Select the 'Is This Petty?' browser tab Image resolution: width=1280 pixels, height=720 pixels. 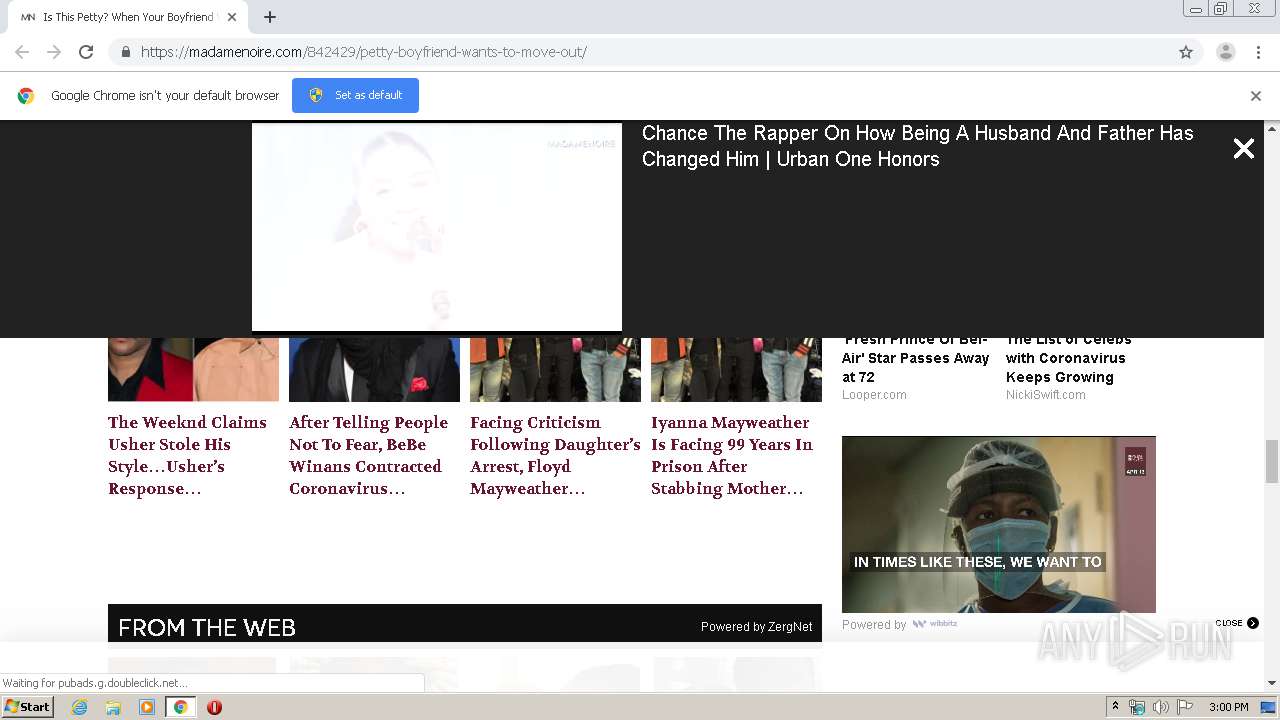point(128,17)
